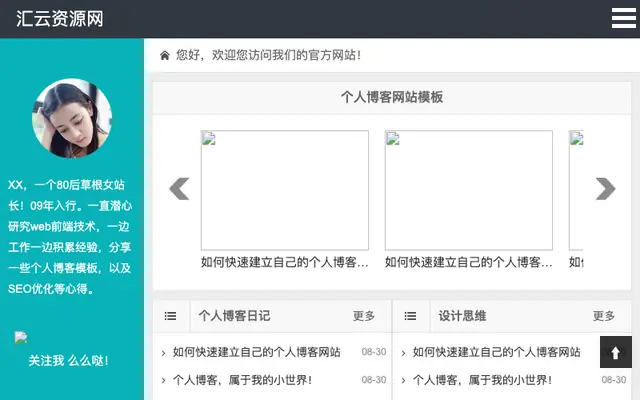This screenshot has width=640, height=400.
Task: Click broken QR image above 关注我 么么哒
Action: pos(21,337)
